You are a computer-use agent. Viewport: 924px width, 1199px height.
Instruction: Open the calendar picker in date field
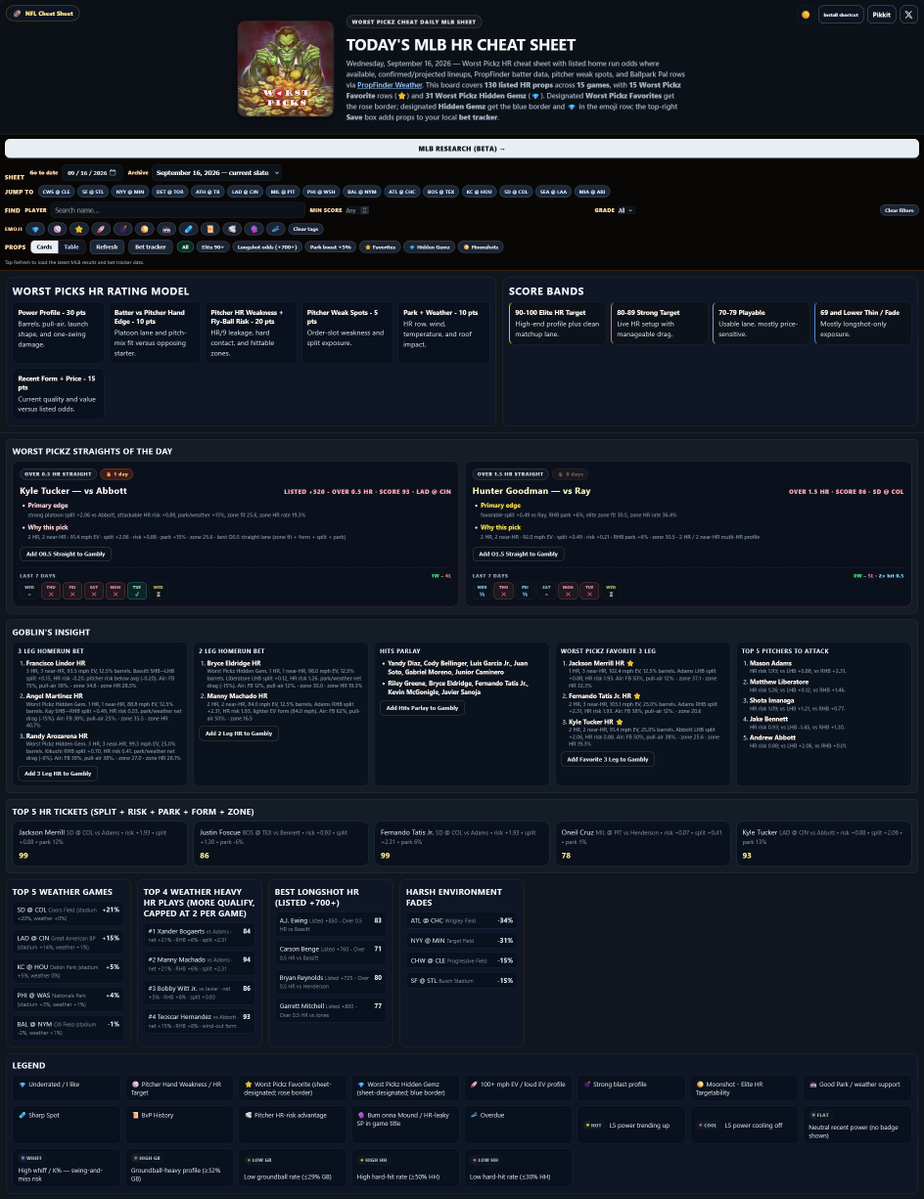point(113,173)
